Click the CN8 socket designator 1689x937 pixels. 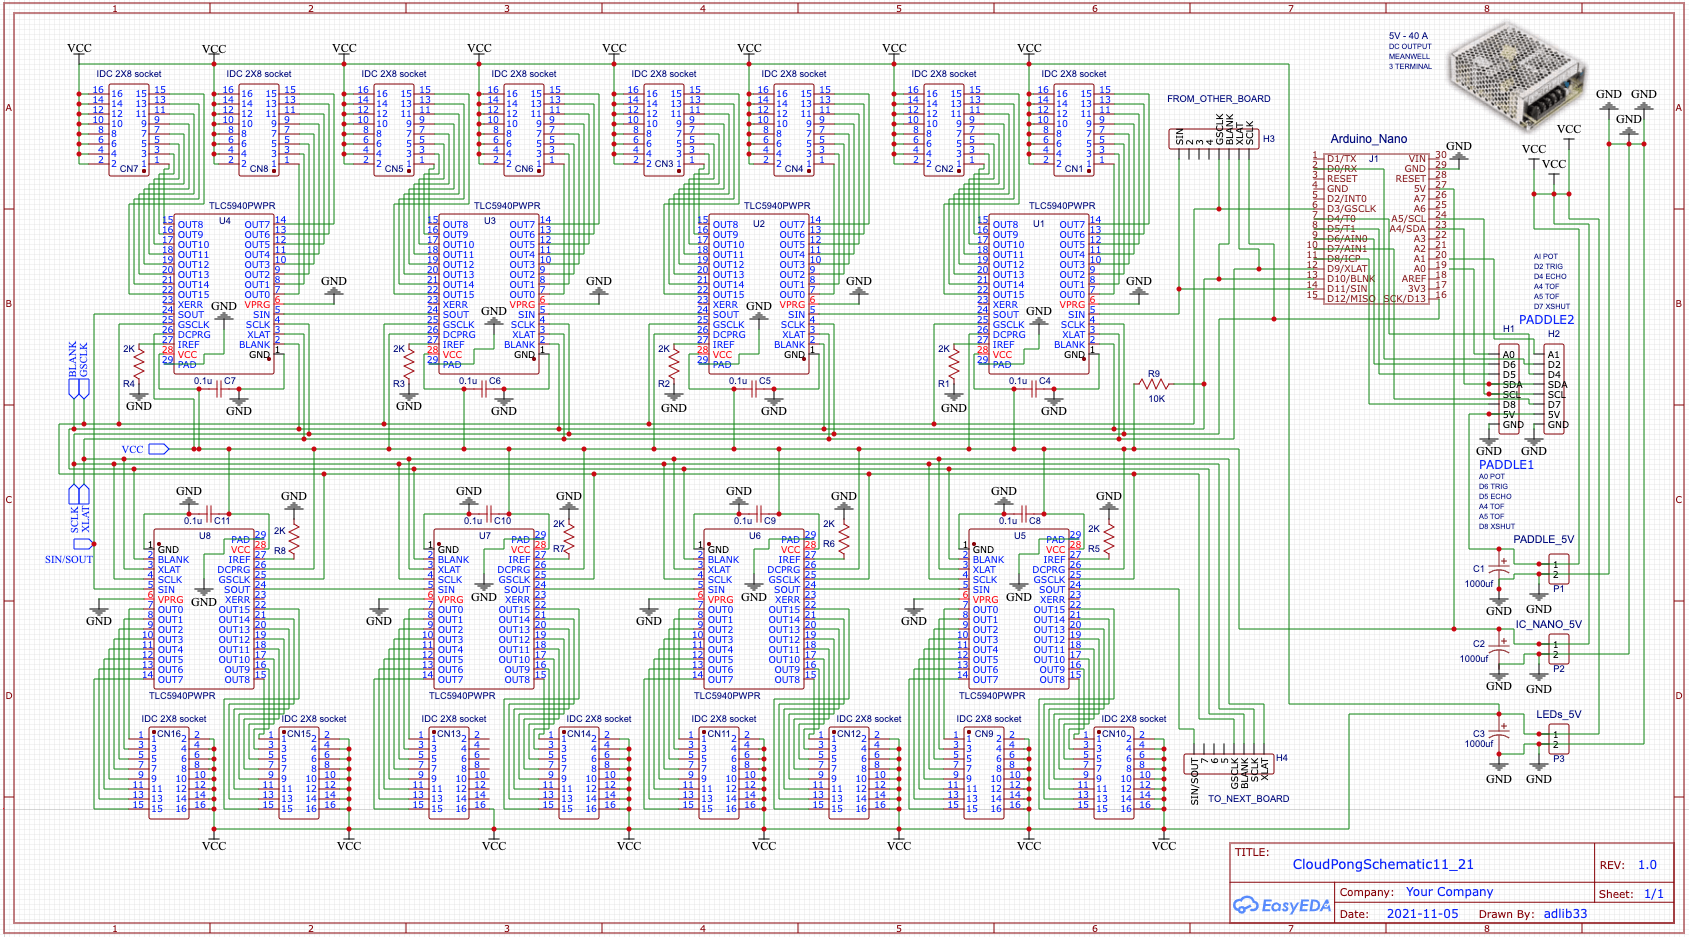click(258, 169)
